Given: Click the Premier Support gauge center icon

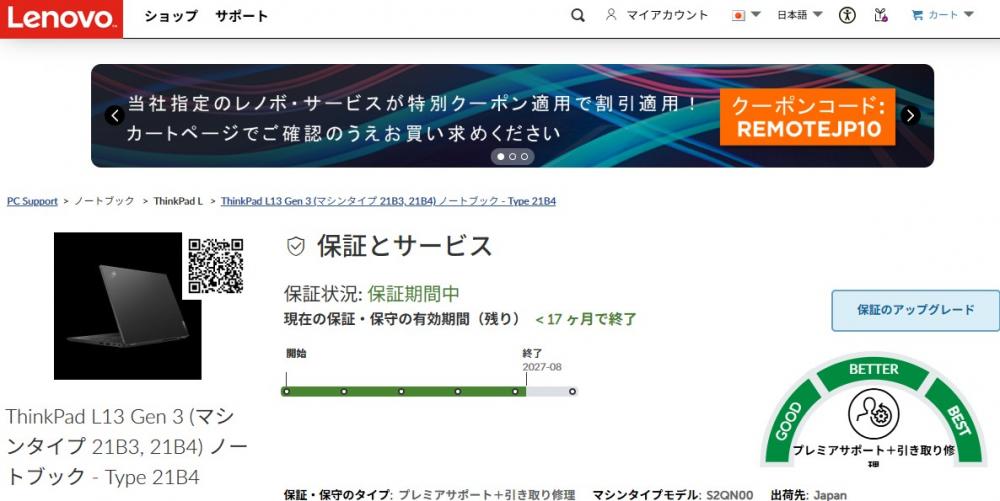Looking at the screenshot, I should click(x=873, y=414).
